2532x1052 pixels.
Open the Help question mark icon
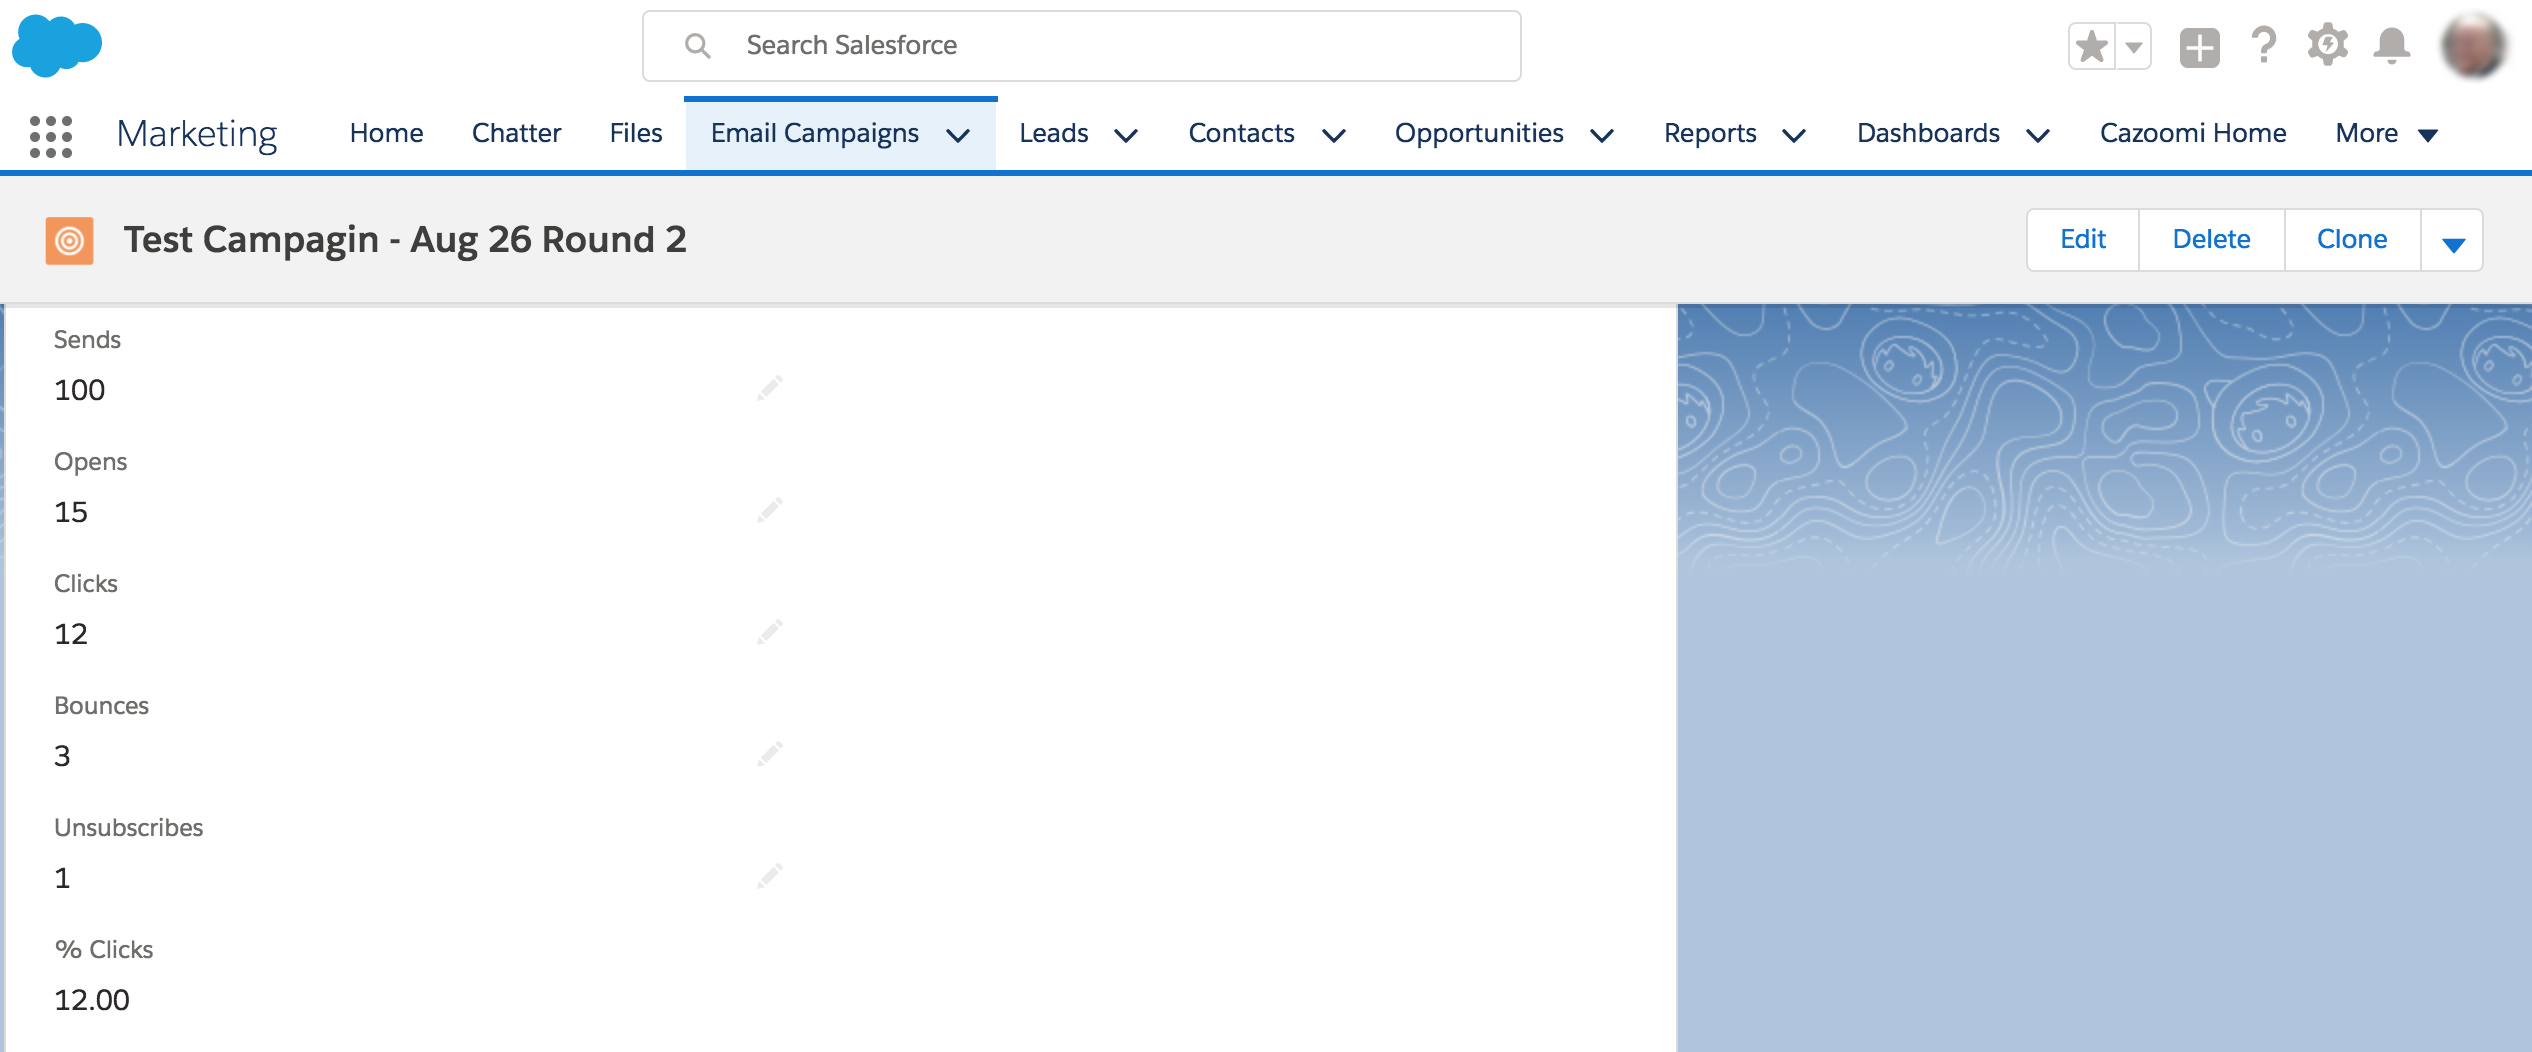[x=2263, y=46]
